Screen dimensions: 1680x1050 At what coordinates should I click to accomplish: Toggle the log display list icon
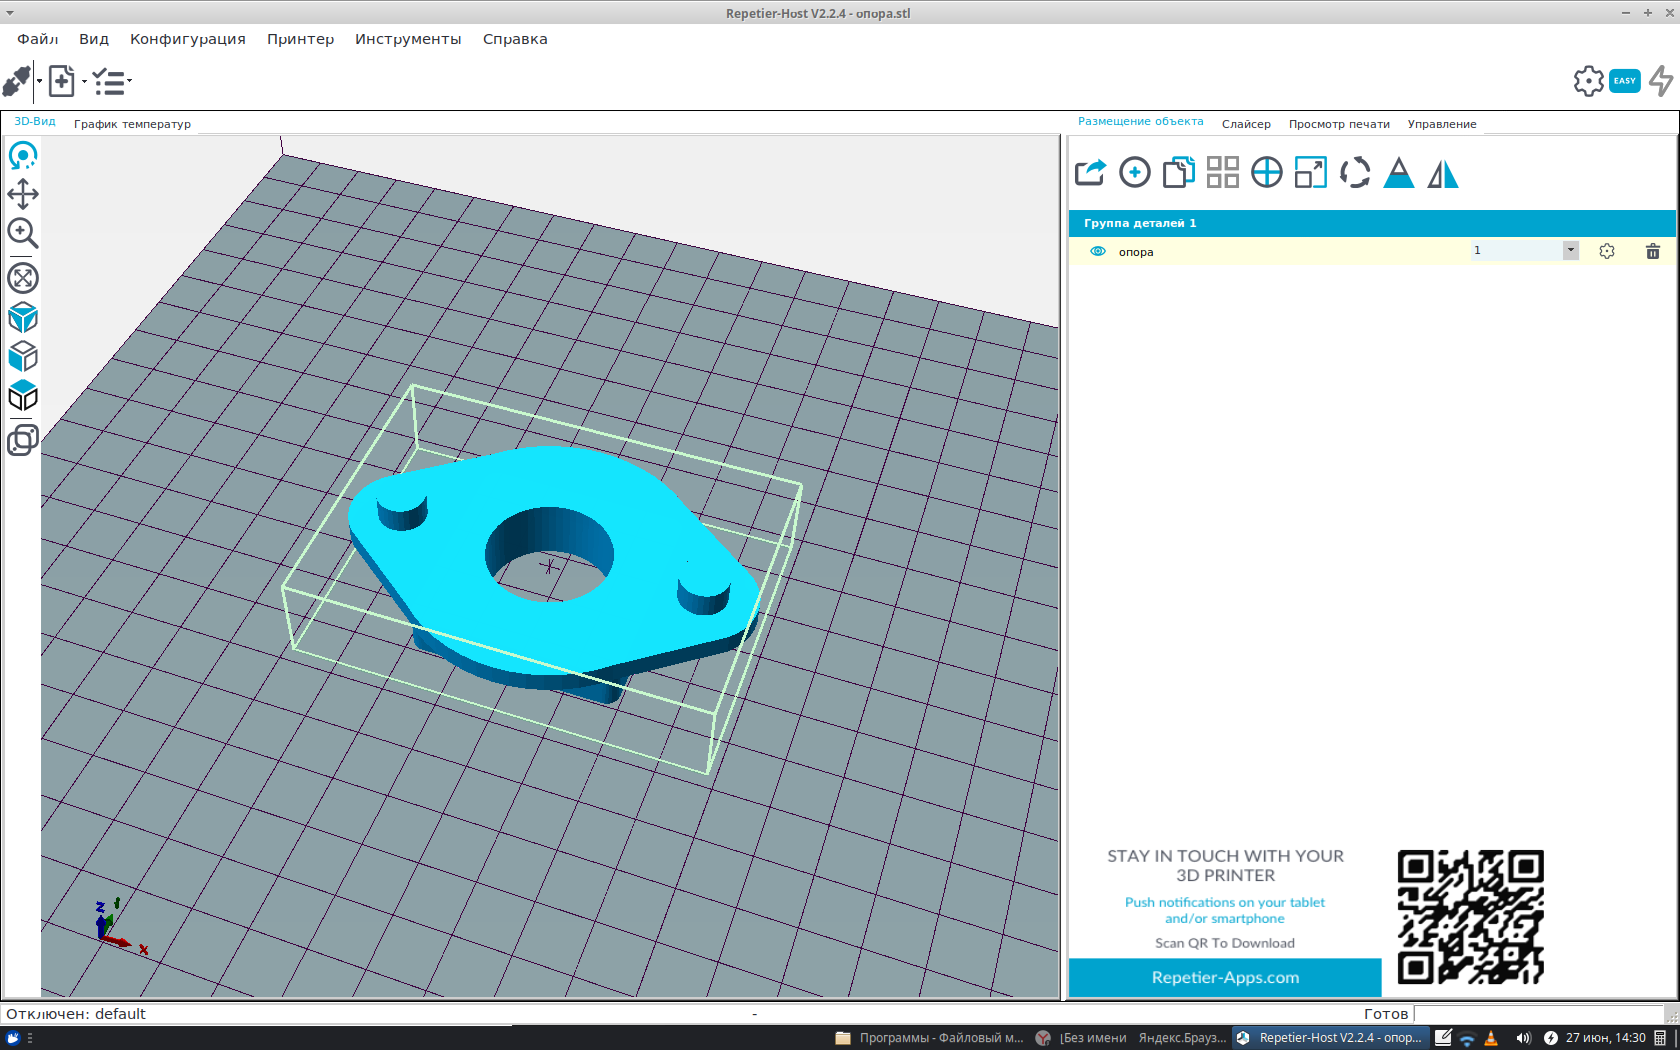(x=108, y=81)
